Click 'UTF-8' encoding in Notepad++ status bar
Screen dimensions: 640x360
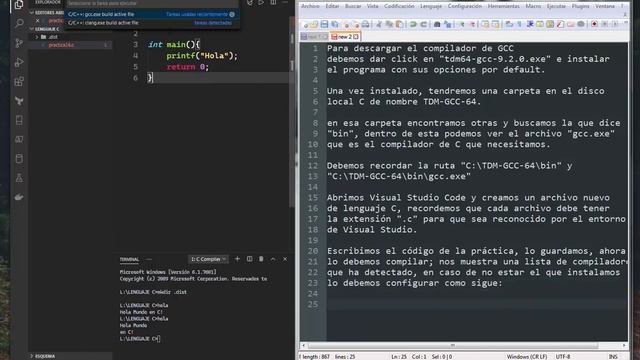563,356
